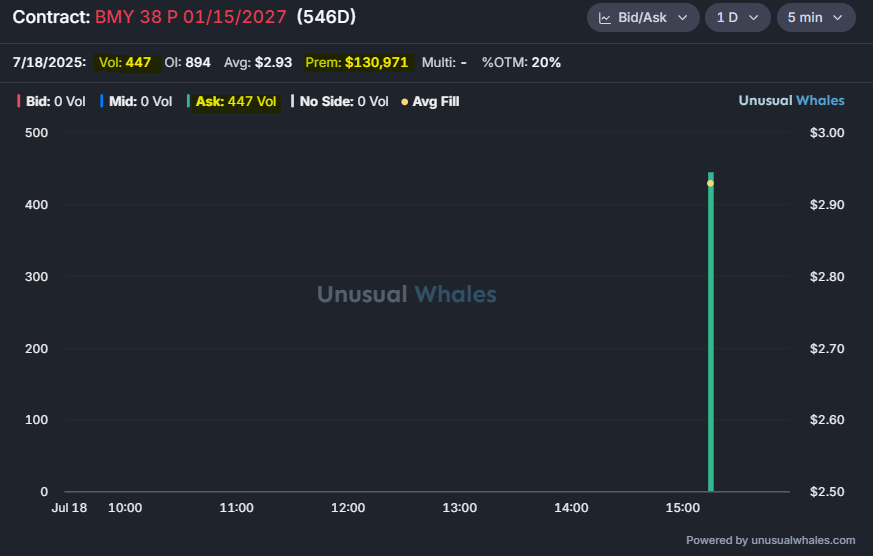The width and height of the screenshot is (873, 556).
Task: Click the 15:00 time axis label
Action: (x=683, y=508)
